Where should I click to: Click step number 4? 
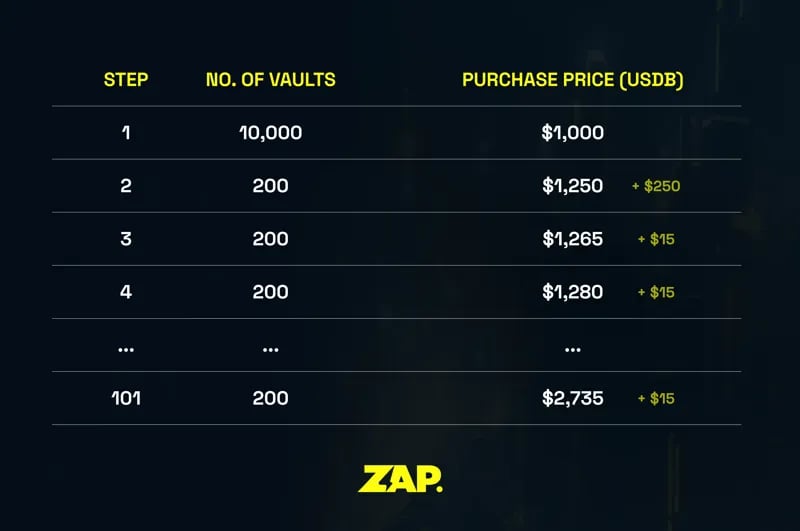[x=126, y=292]
